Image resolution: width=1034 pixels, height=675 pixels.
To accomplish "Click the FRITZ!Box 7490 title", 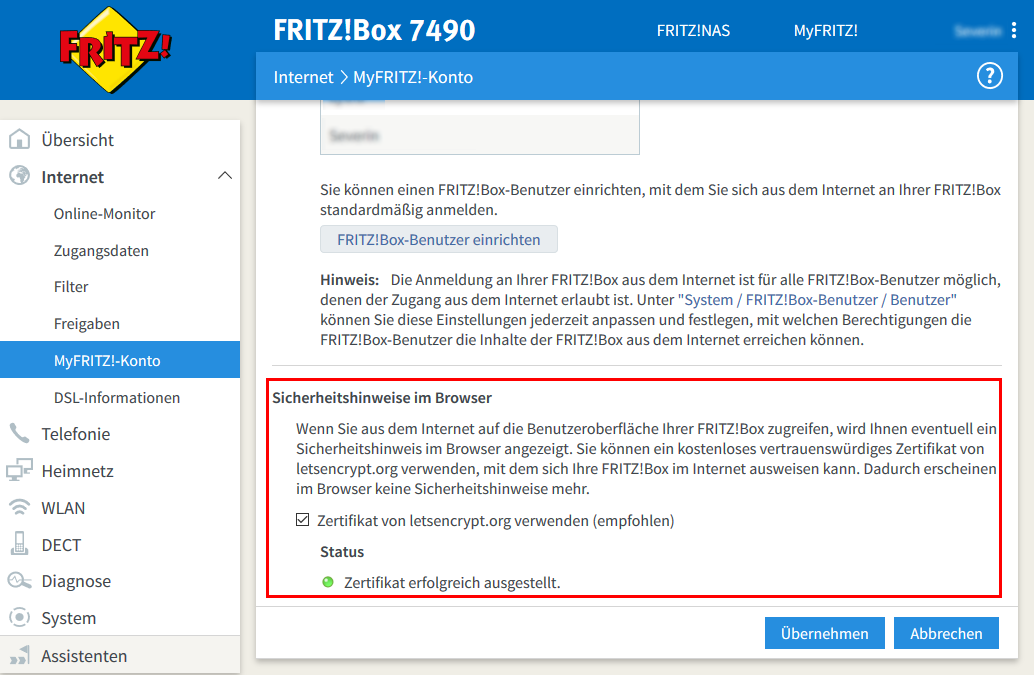I will point(374,30).
